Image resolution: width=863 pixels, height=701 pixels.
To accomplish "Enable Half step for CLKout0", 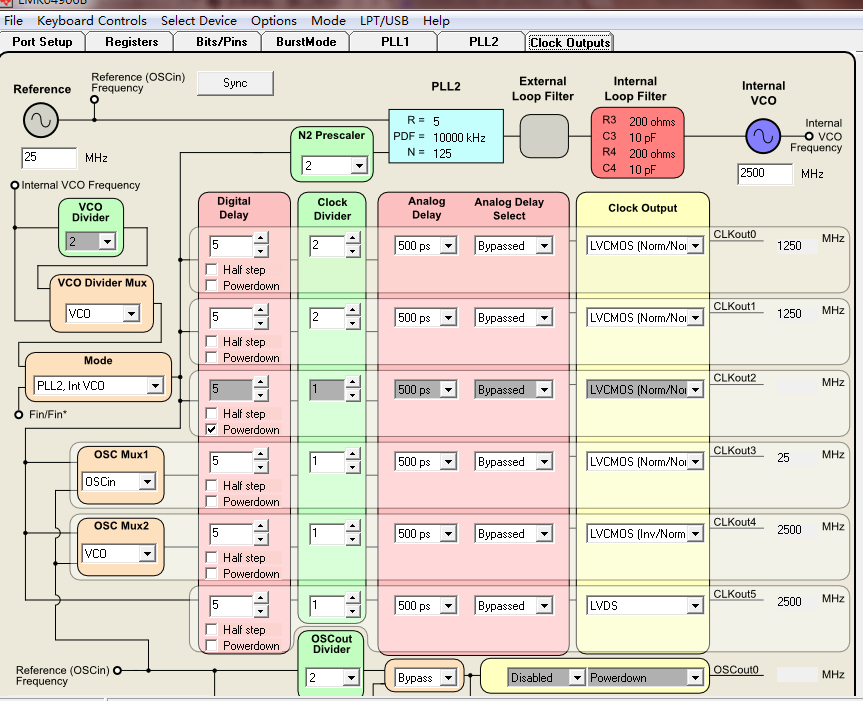I will coord(211,270).
